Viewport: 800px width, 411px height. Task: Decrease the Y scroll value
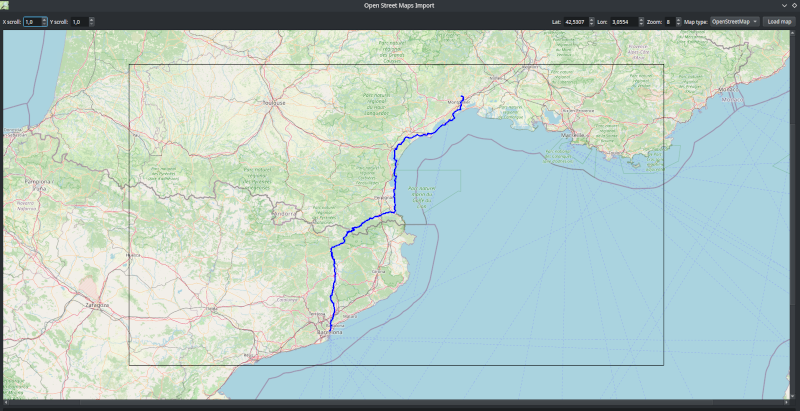[92, 23]
